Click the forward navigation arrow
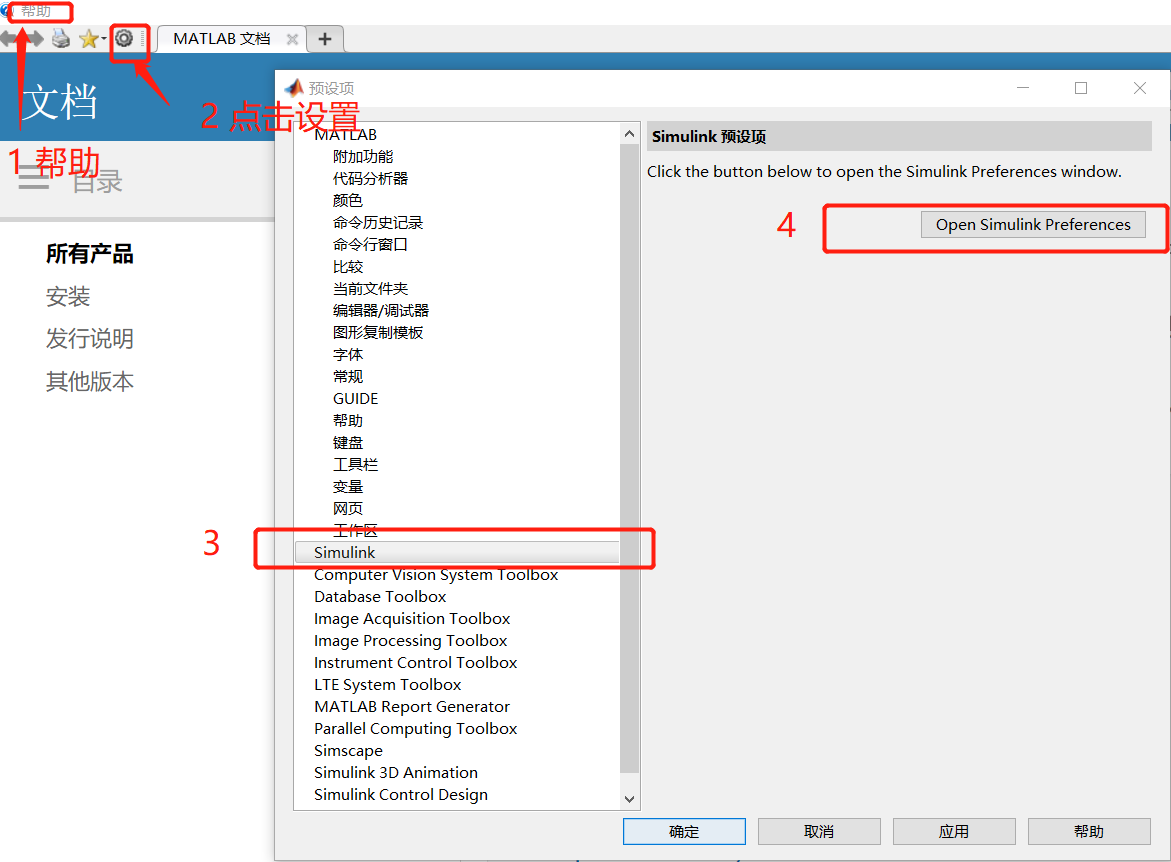The height and width of the screenshot is (862, 1171). pos(36,38)
